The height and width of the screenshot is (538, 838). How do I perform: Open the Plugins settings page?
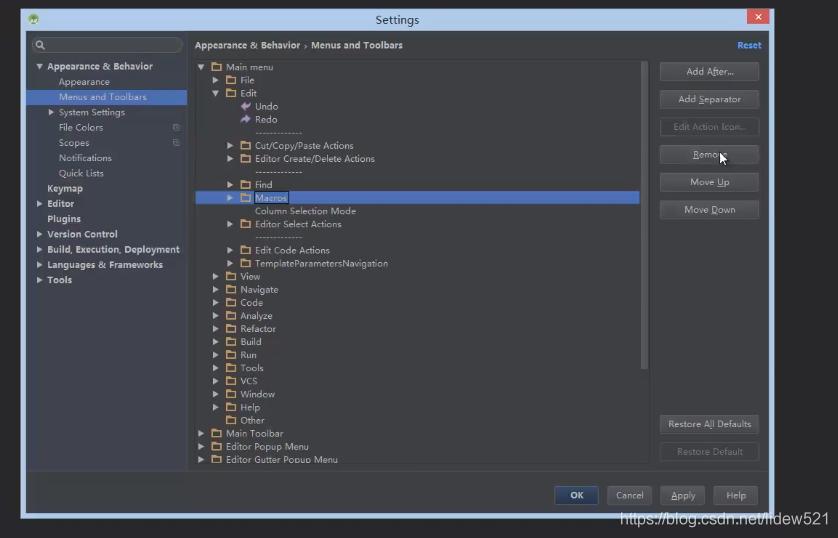(64, 219)
